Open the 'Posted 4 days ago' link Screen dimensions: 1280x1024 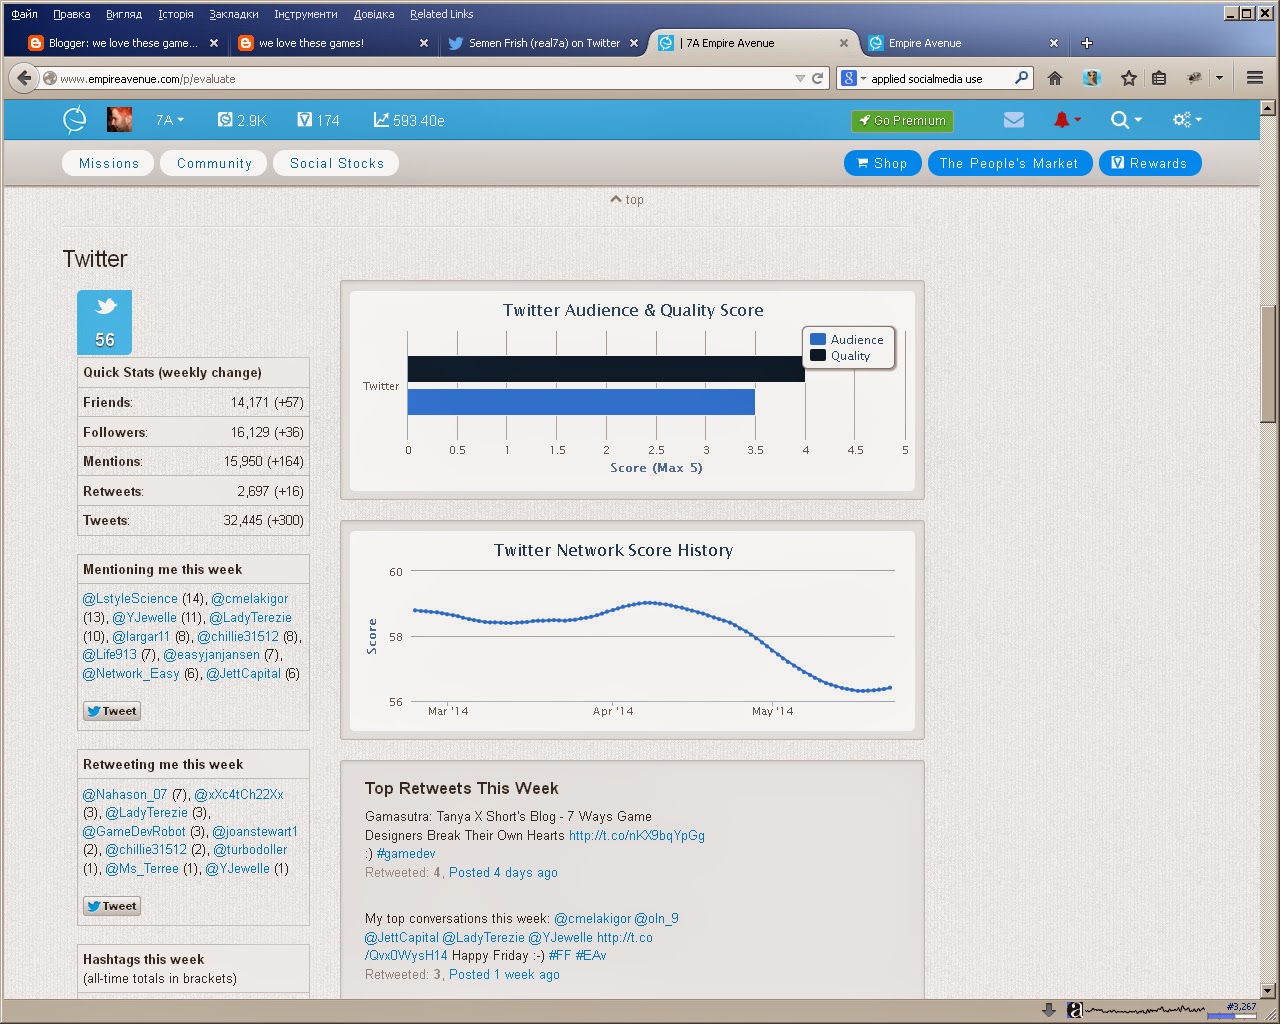click(x=503, y=873)
